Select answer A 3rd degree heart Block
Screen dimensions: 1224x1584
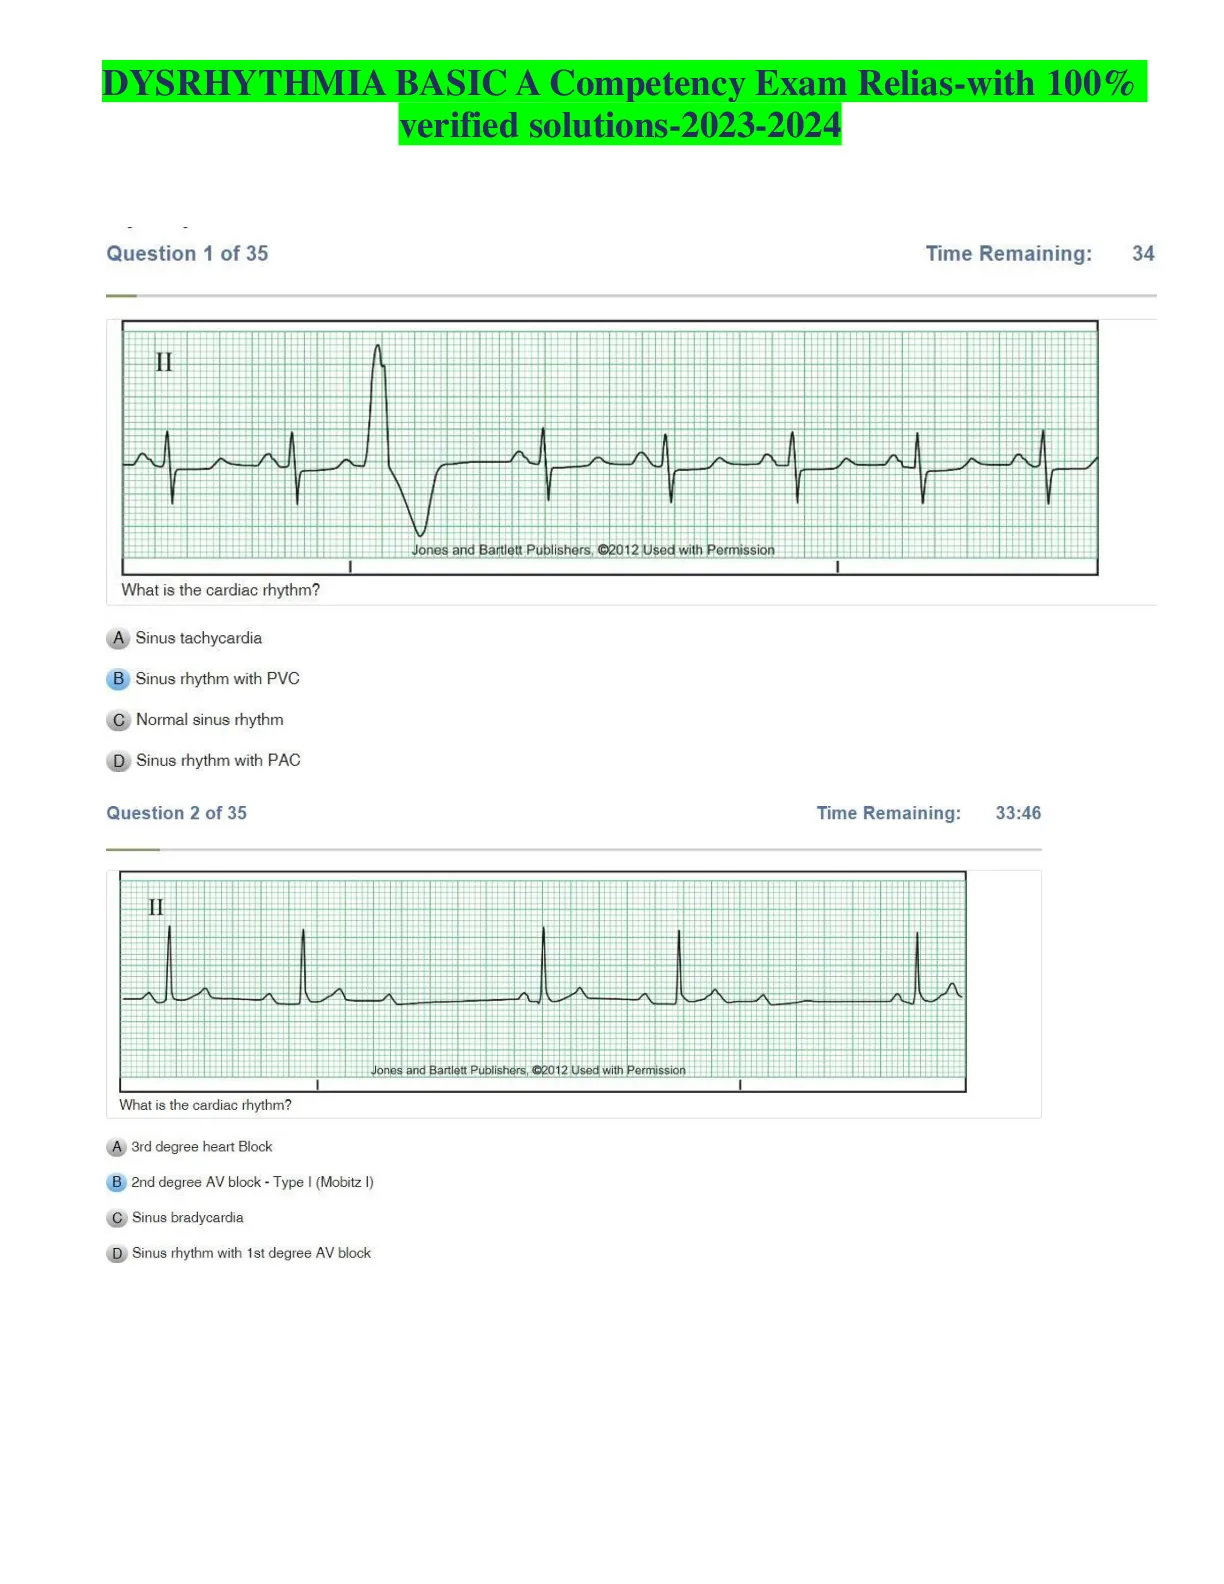(x=190, y=1147)
